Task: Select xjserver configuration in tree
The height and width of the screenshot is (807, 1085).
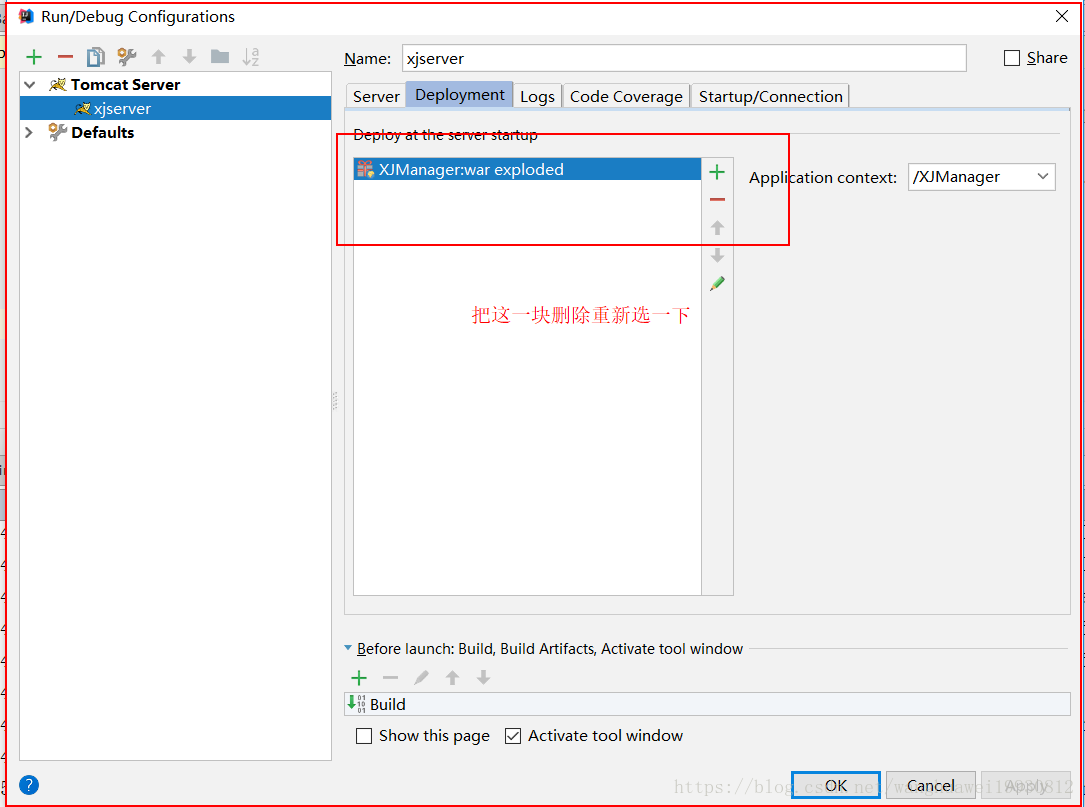Action: (x=176, y=109)
